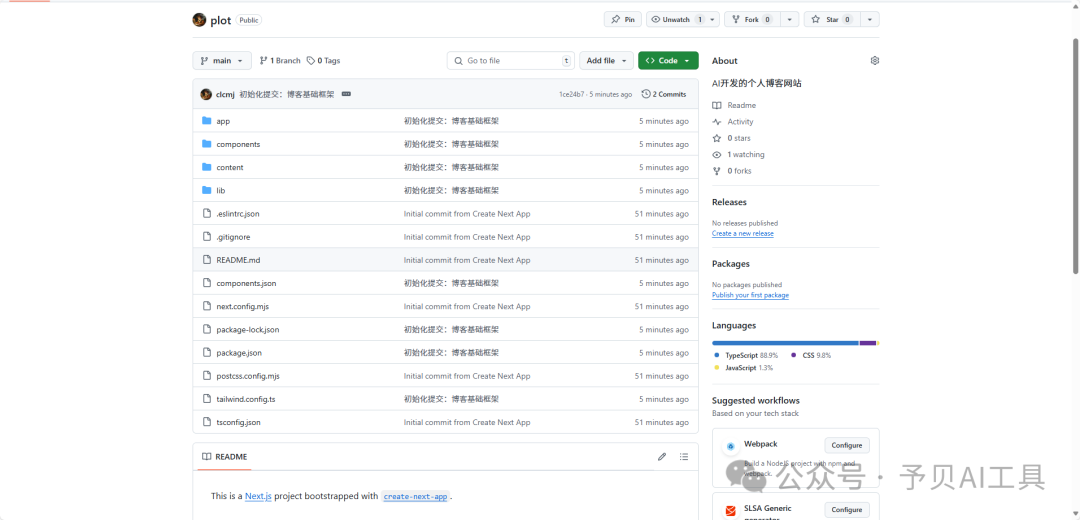Open the README.md file name
This screenshot has height=520, width=1080.
(238, 260)
